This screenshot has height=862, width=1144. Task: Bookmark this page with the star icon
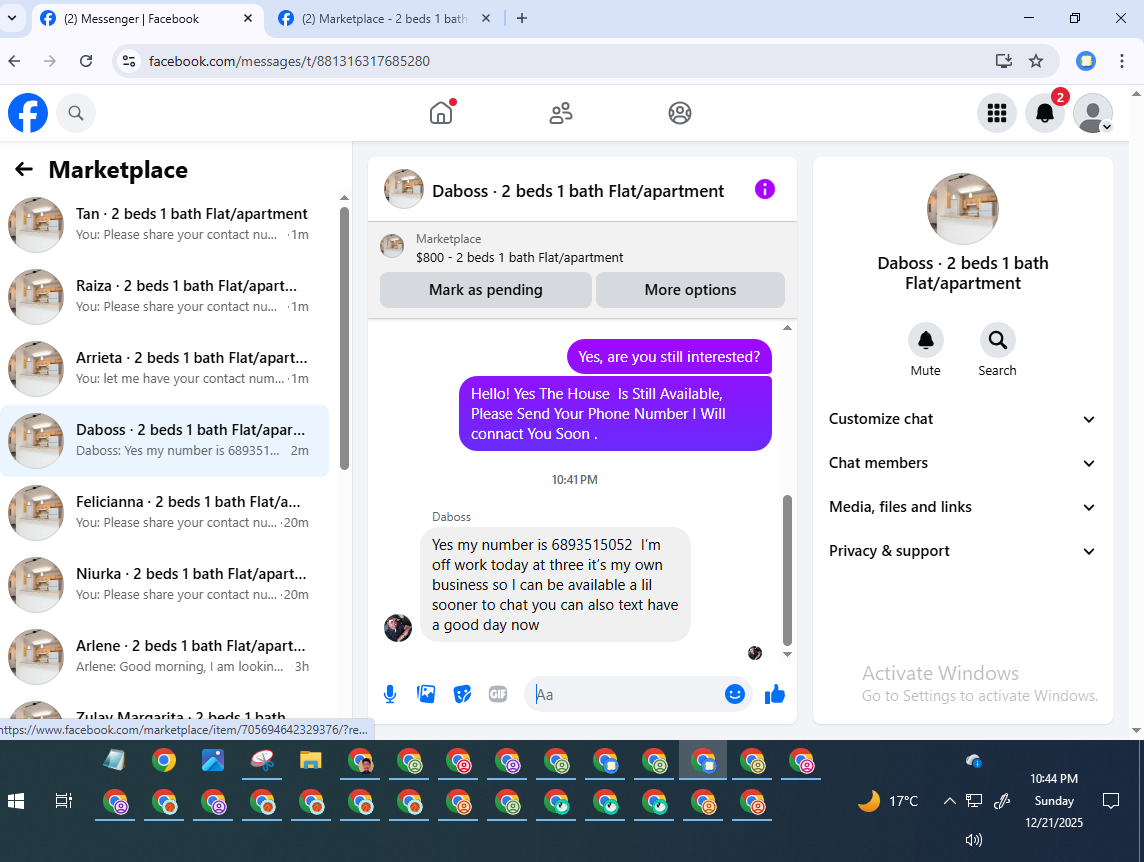[x=1036, y=61]
